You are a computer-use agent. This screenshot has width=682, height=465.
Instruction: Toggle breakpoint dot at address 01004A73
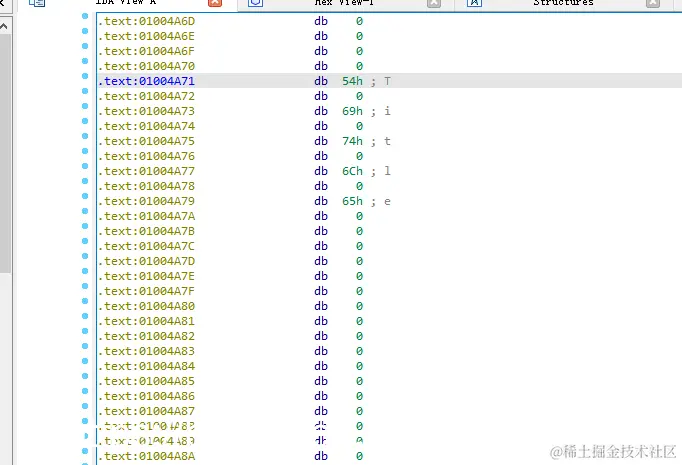pyautogui.click(x=85, y=106)
